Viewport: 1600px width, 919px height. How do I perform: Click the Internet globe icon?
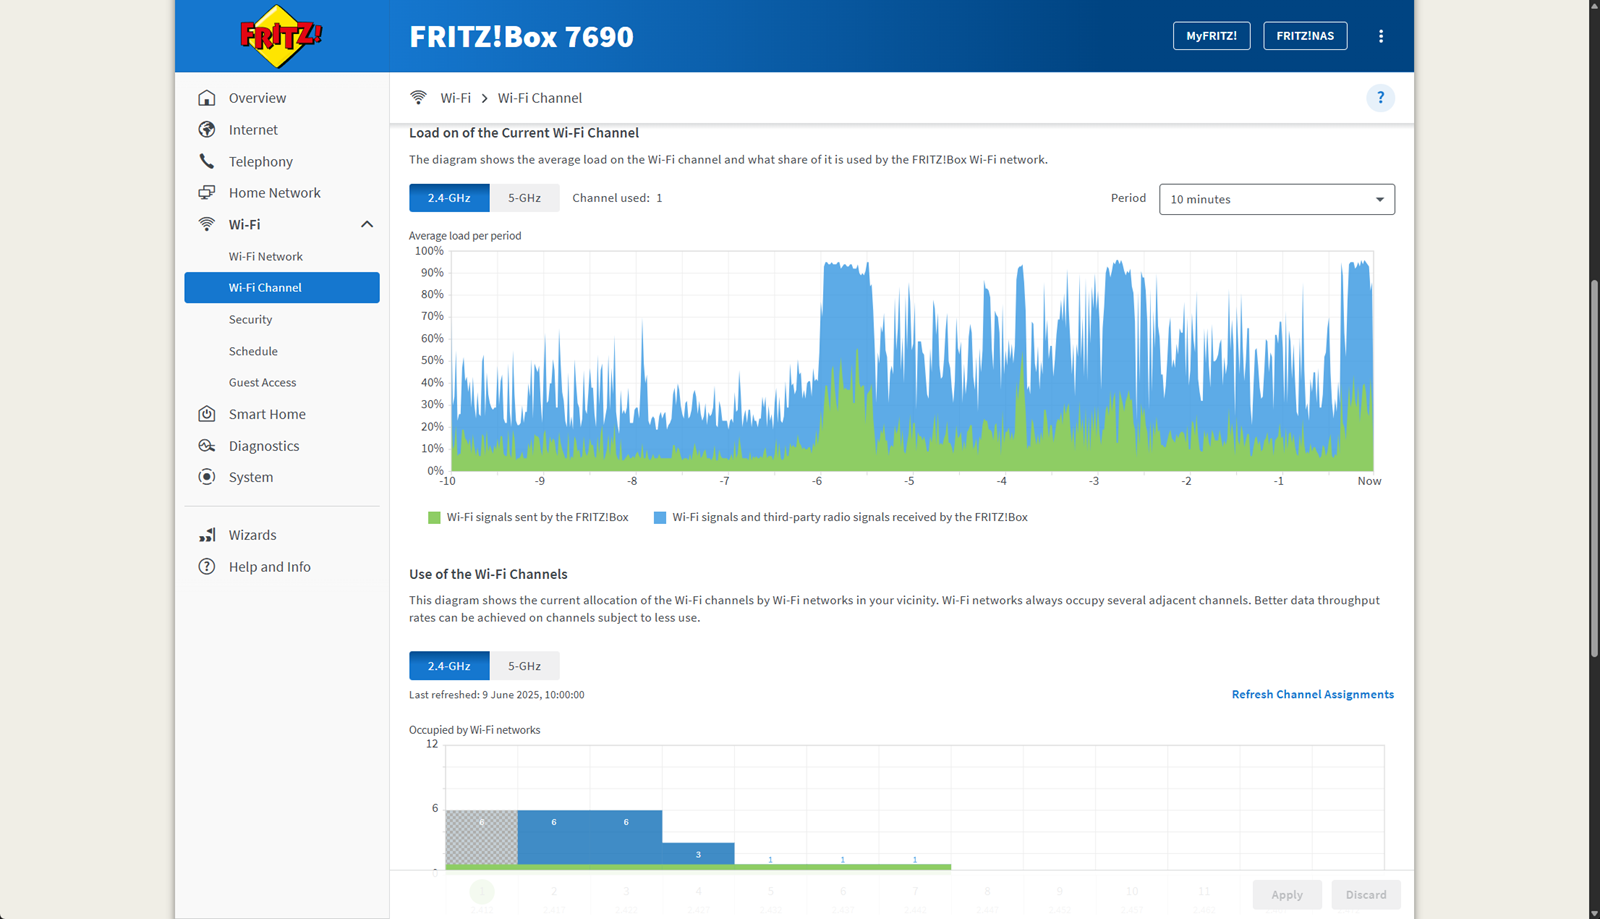[x=207, y=129]
